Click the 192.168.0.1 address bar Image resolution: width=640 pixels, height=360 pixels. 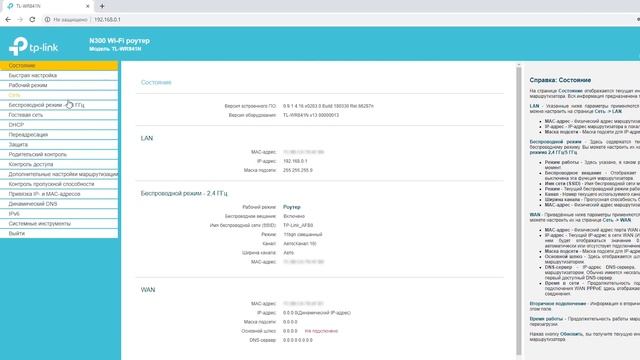point(107,20)
